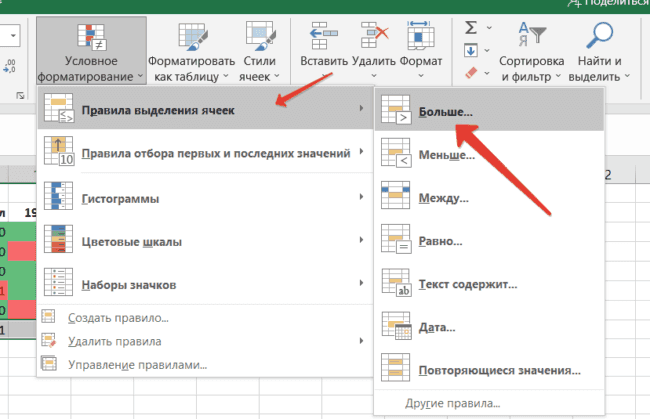
Task: Click Поделиться at the top right
Action: coord(608,5)
